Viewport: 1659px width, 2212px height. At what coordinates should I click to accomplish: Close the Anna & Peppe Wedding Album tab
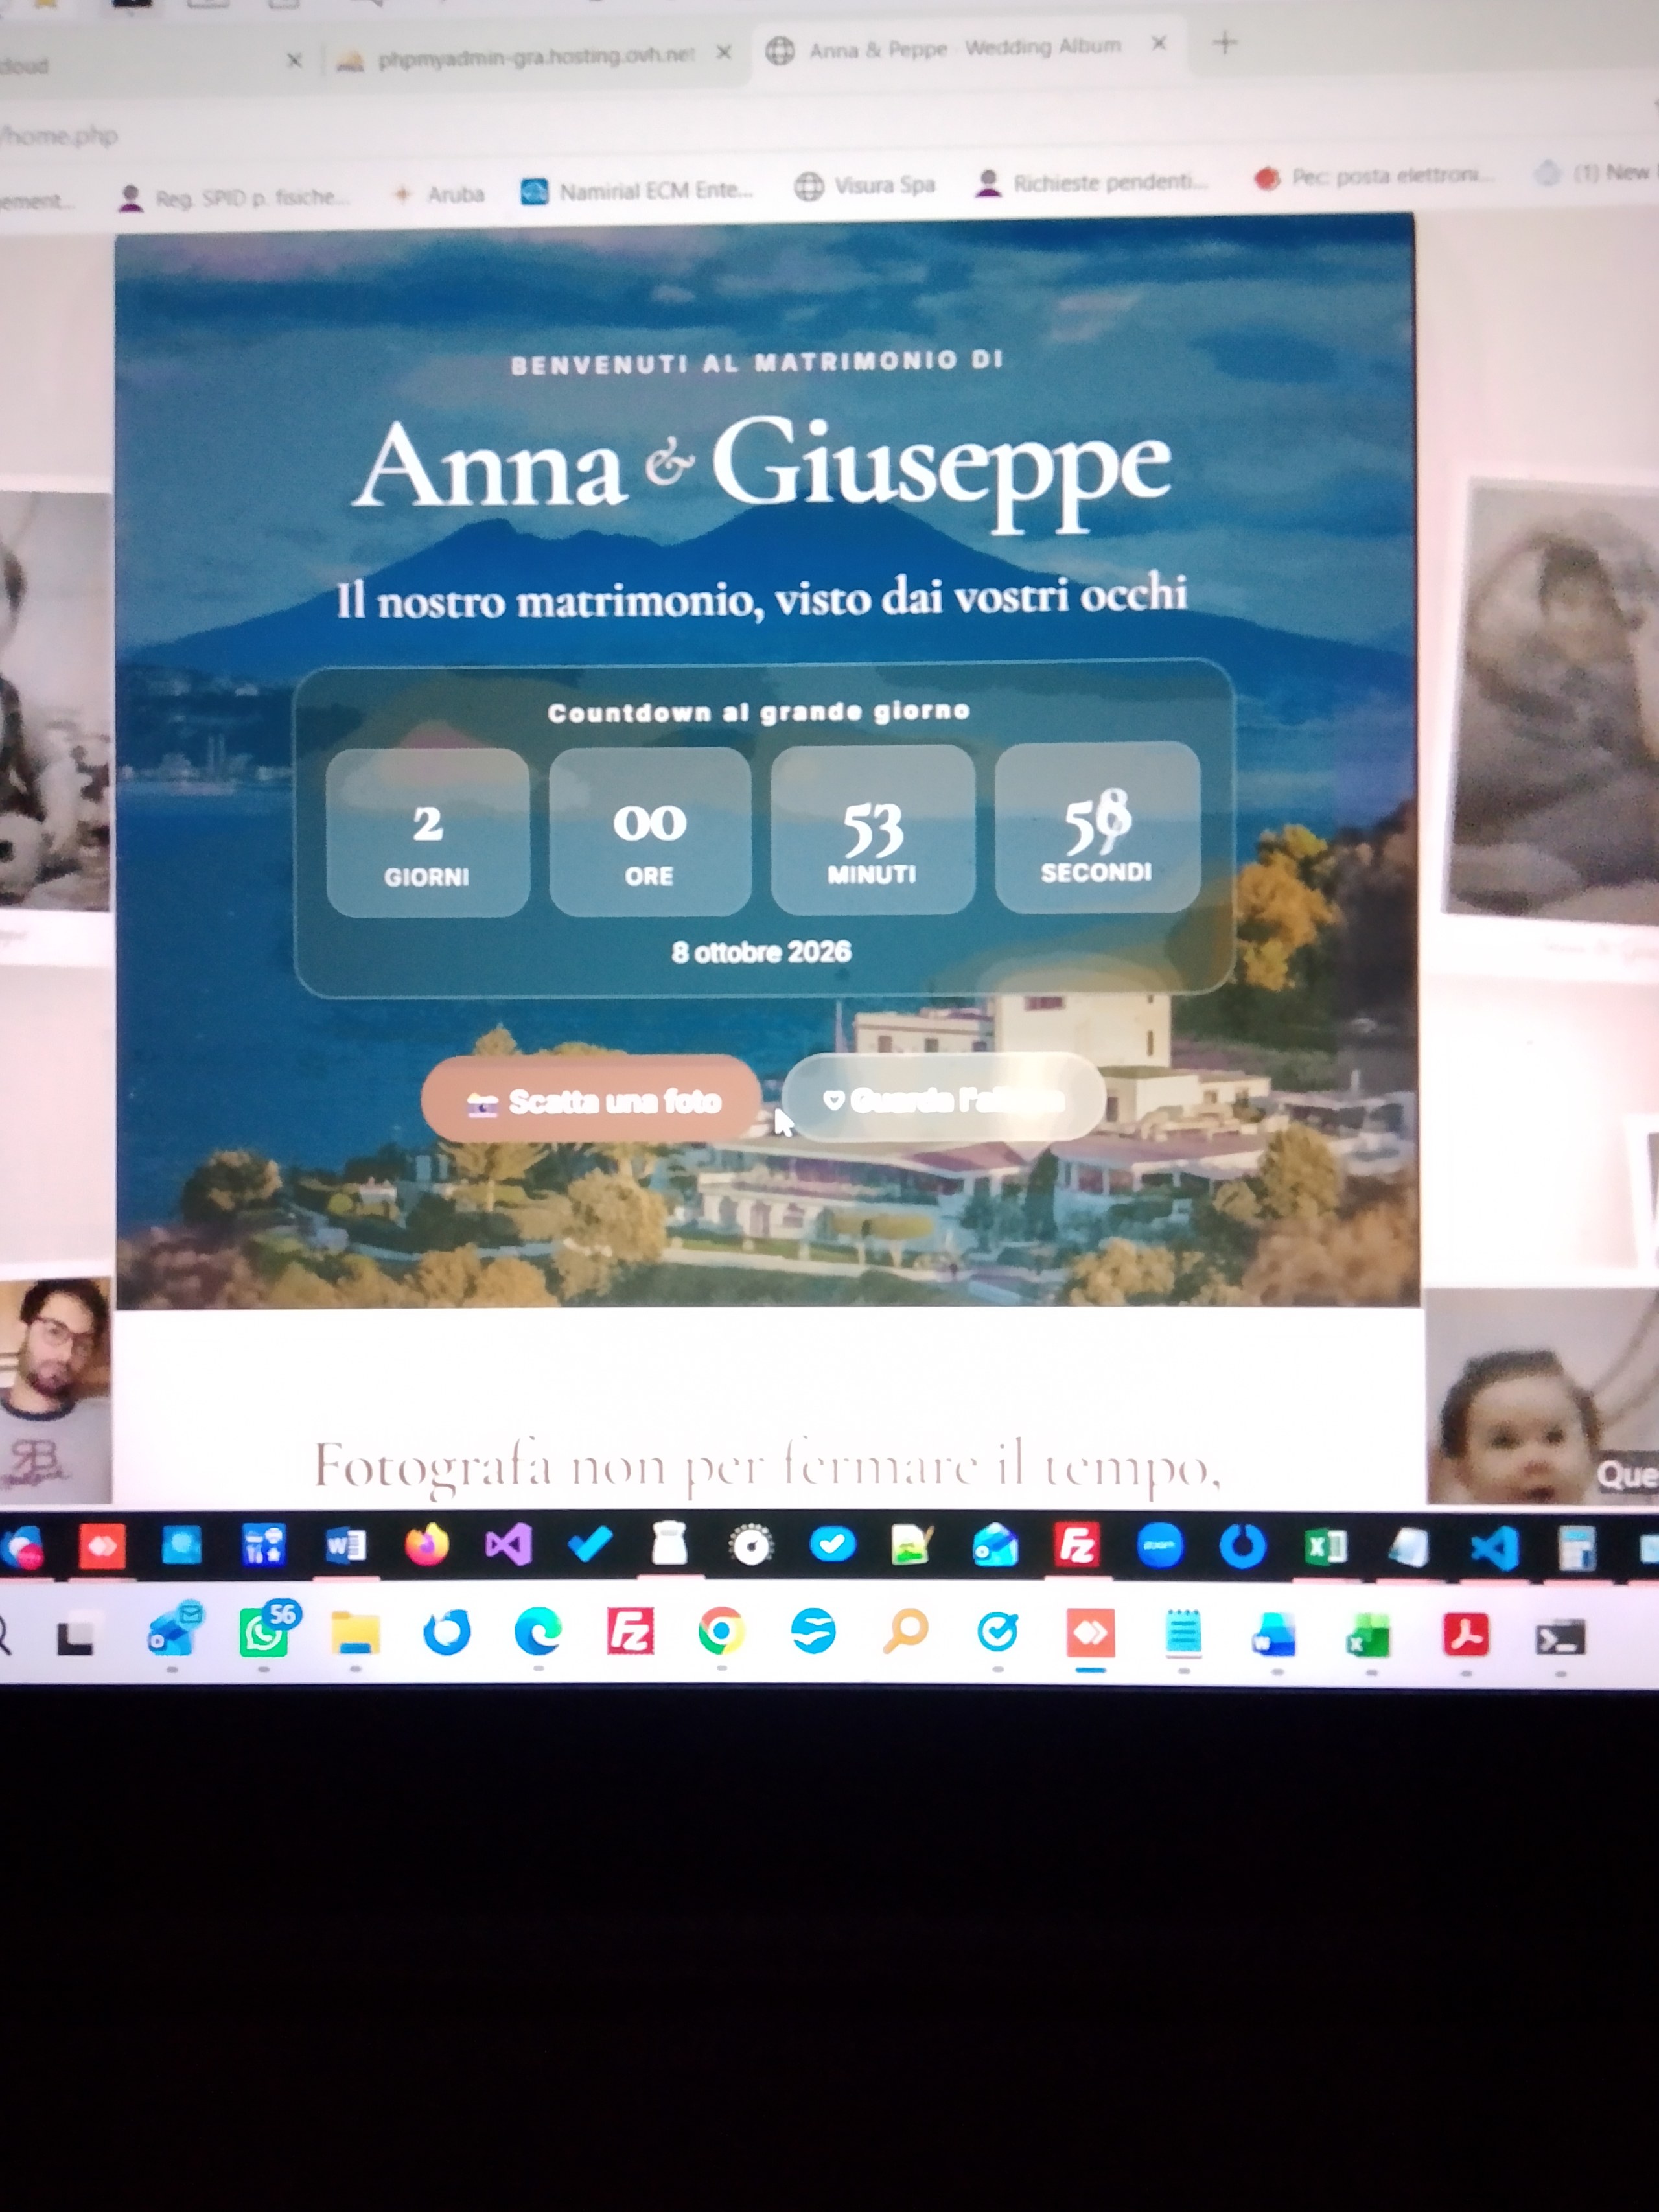pyautogui.click(x=1159, y=43)
